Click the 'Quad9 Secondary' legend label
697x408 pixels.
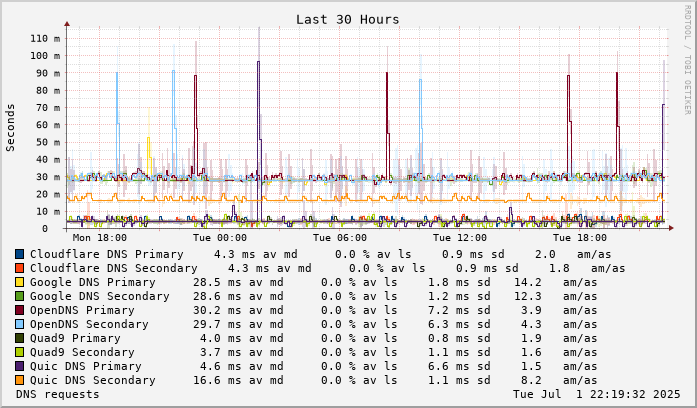point(82,352)
